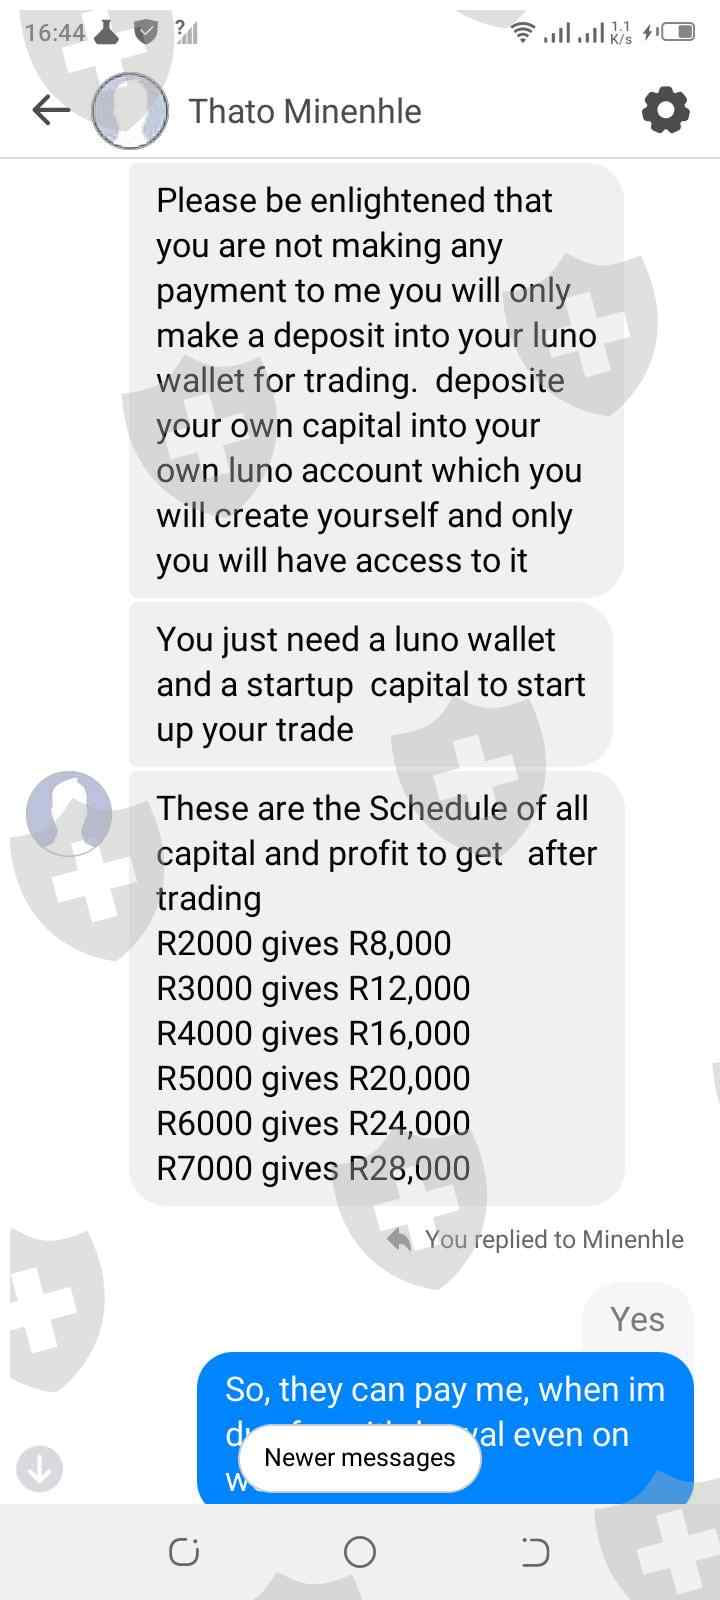The image size is (720, 1600).
Task: Open the Thato Minenhle contact name
Action: (305, 111)
